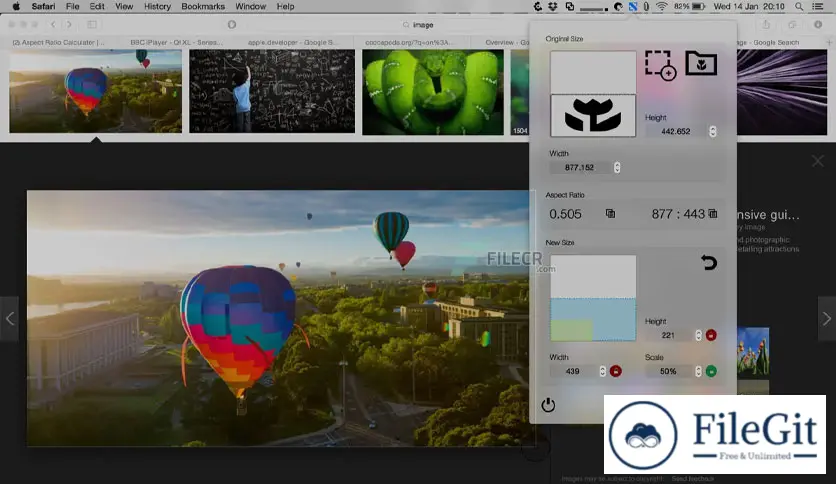836x484 pixels.
Task: Copy the 0.505 aspect ratio value
Action: point(610,214)
